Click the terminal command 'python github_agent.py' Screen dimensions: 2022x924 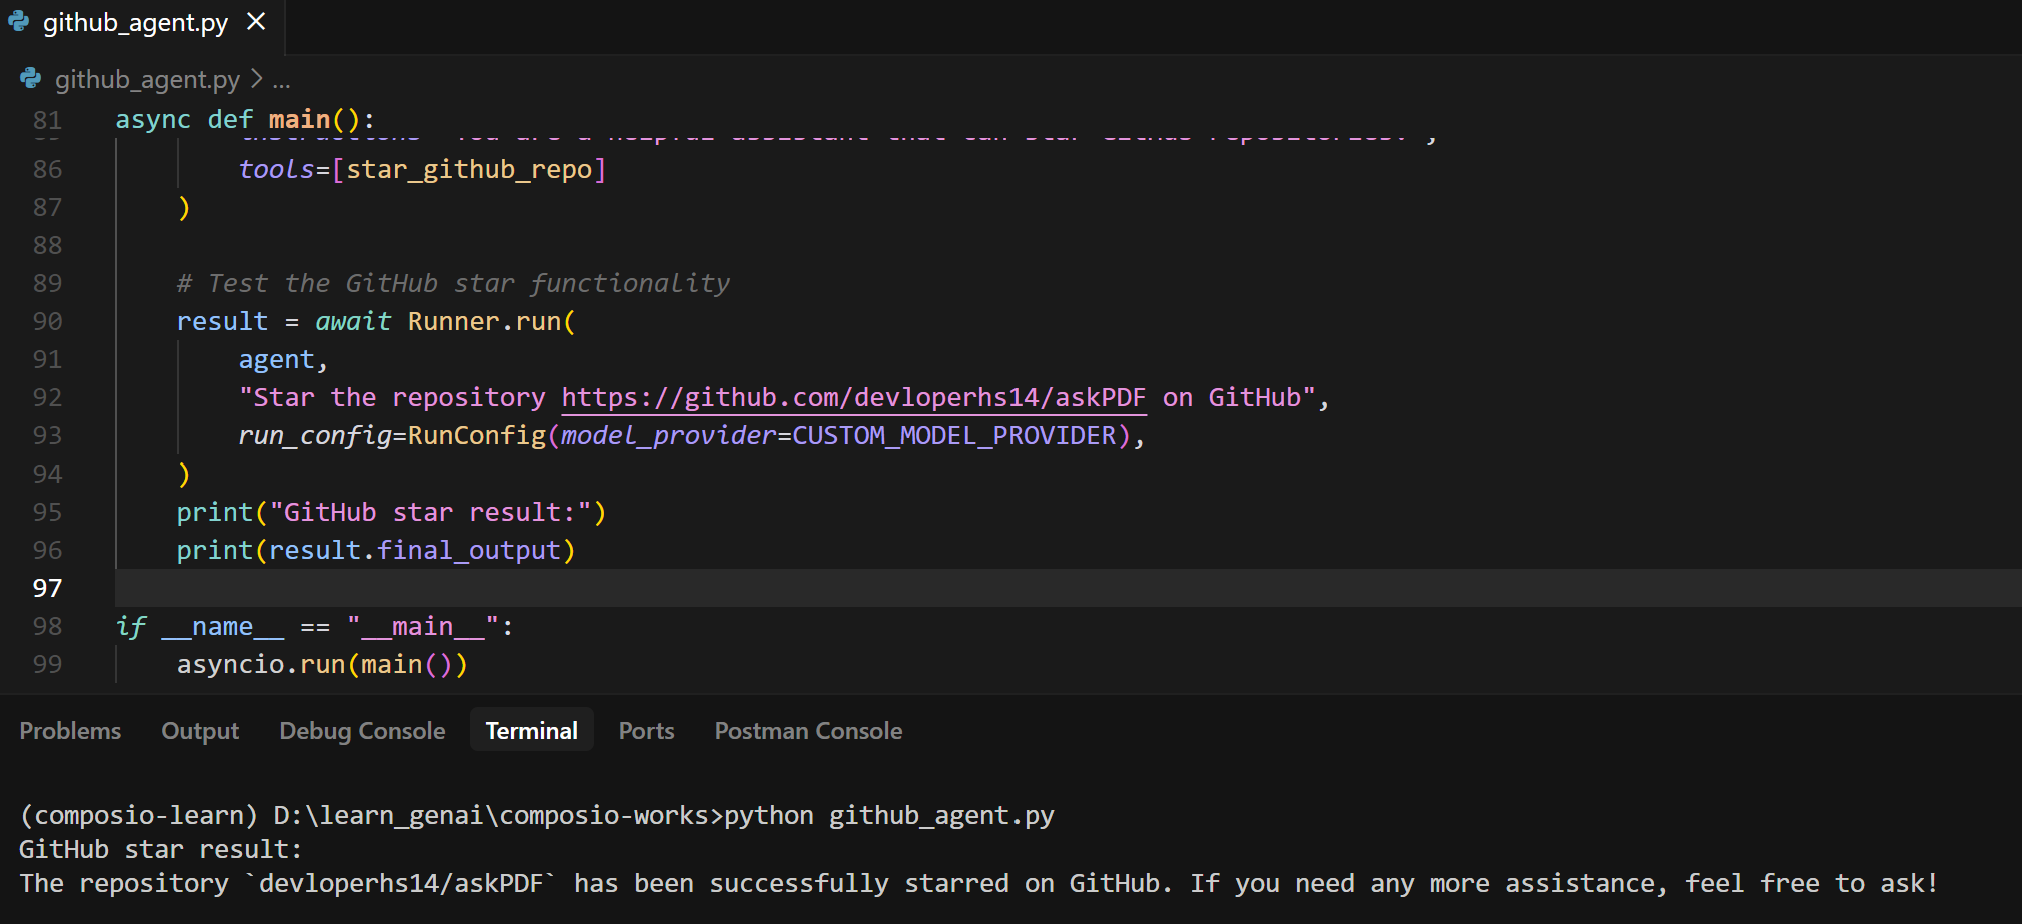pos(889,816)
